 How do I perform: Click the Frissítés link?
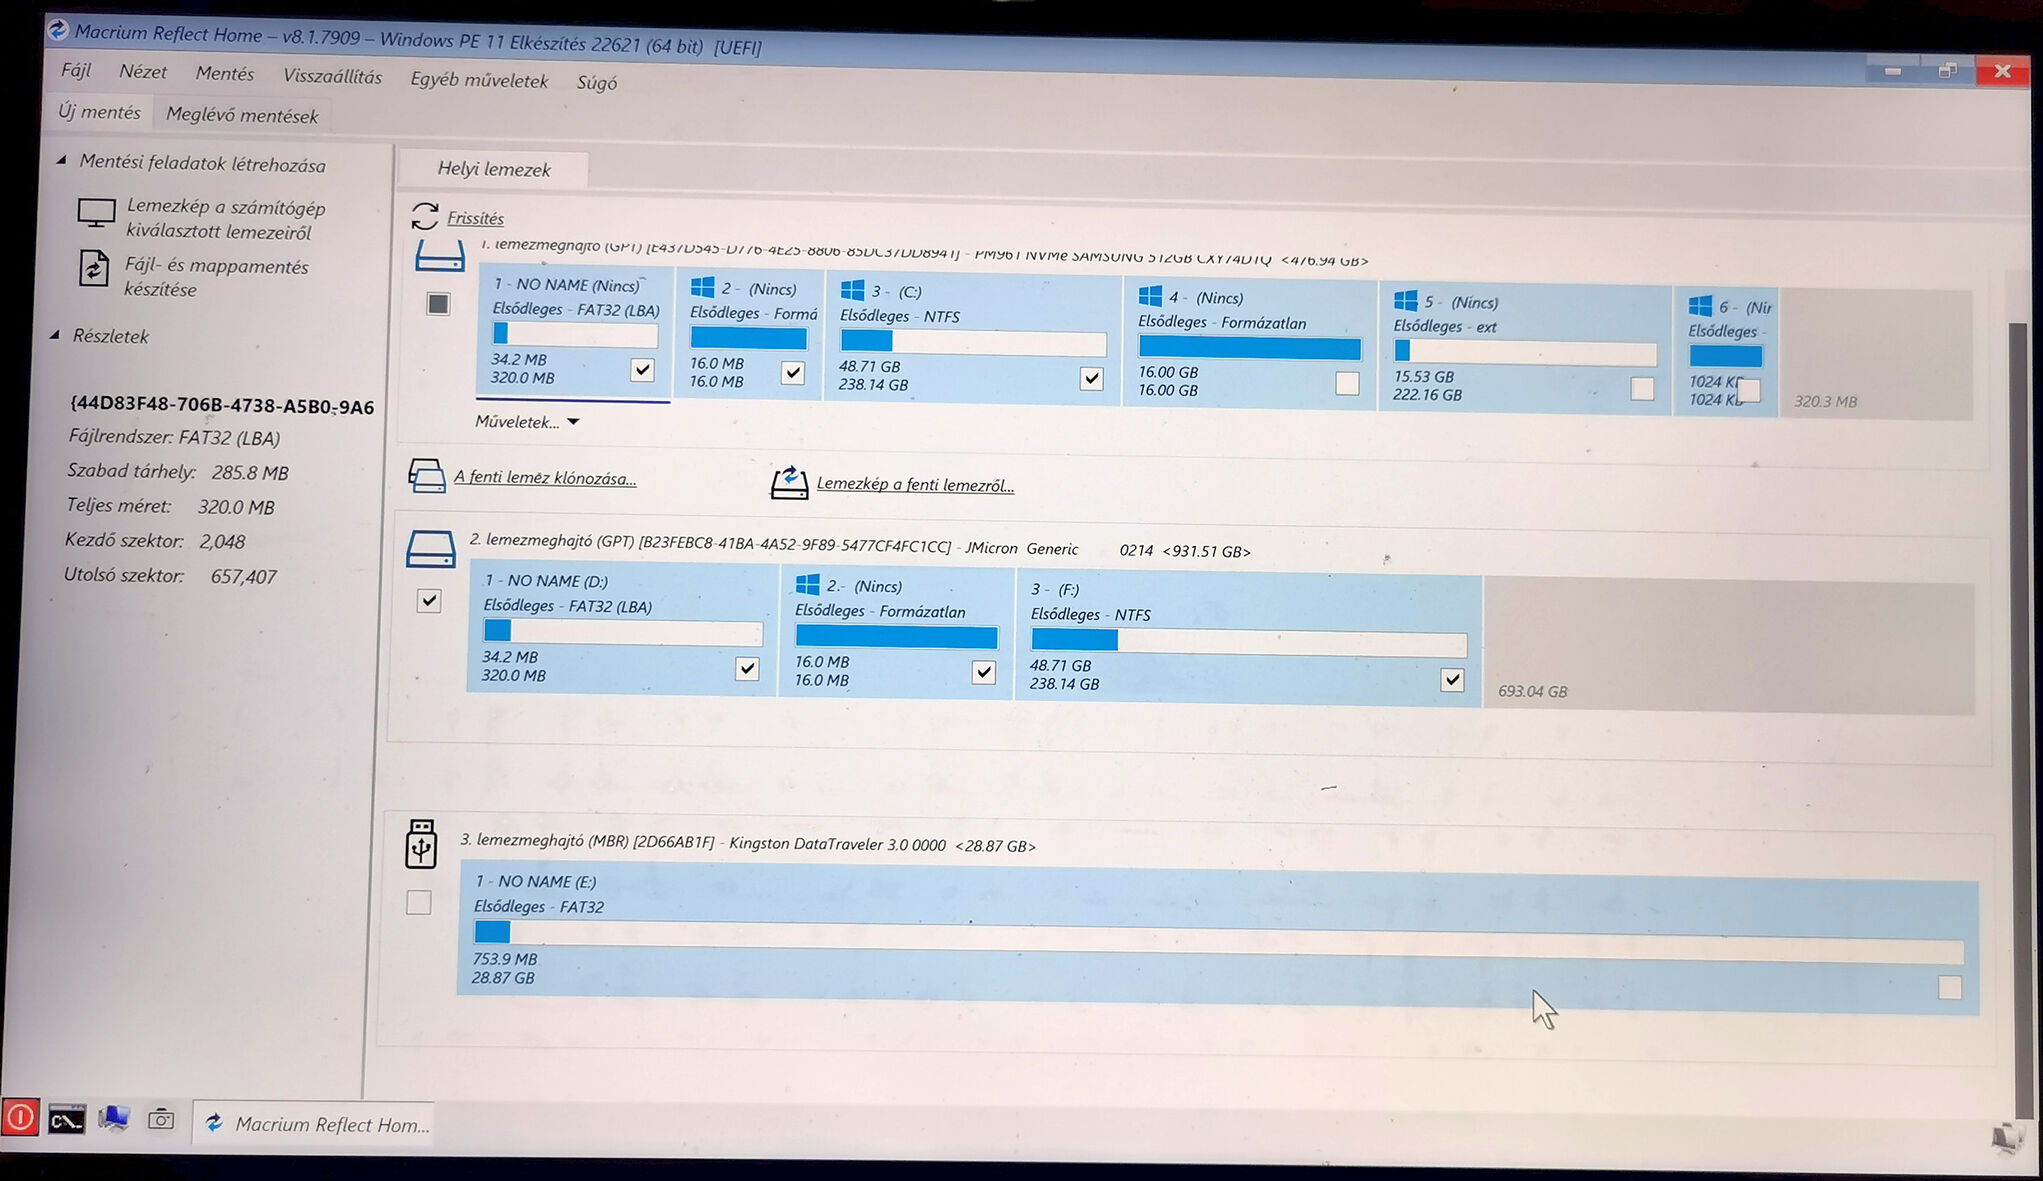(475, 218)
